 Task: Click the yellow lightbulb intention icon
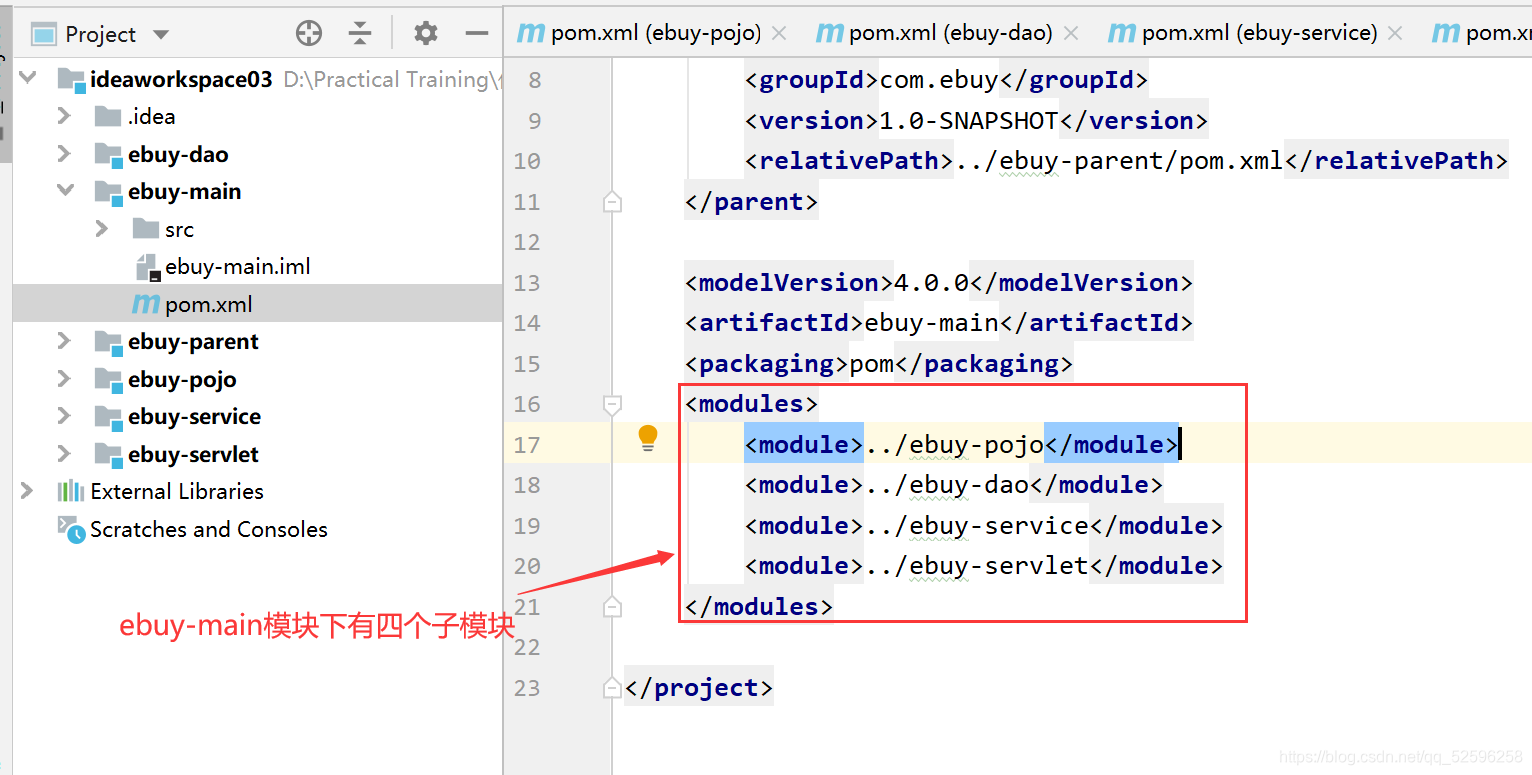coord(648,438)
